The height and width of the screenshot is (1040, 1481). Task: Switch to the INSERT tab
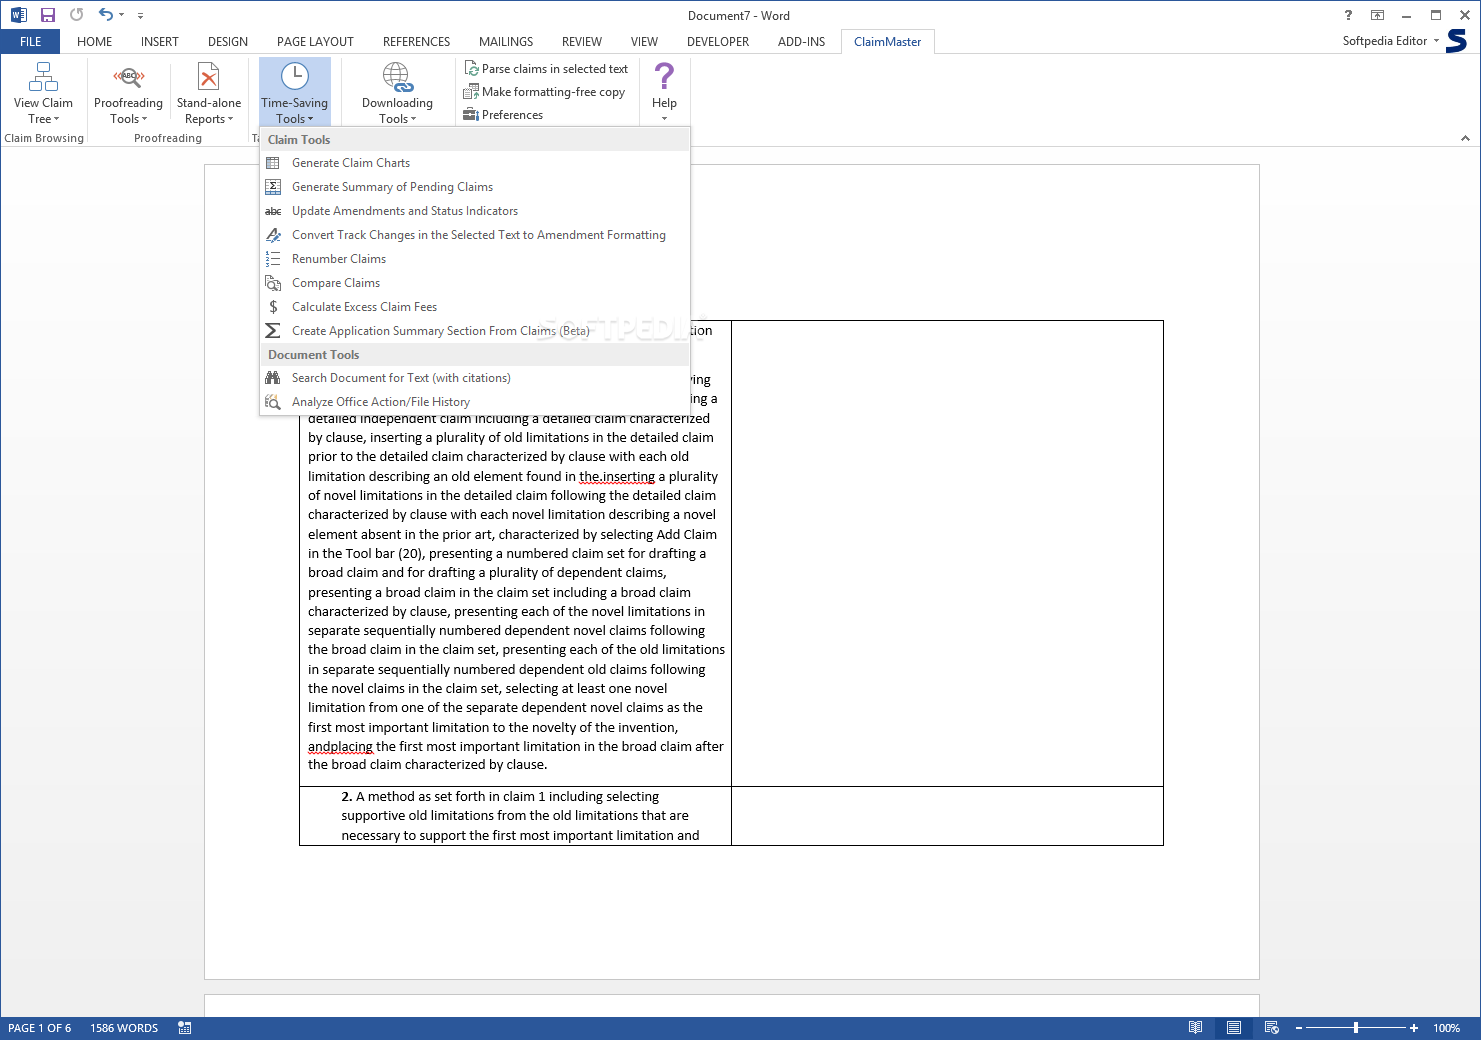coord(160,42)
